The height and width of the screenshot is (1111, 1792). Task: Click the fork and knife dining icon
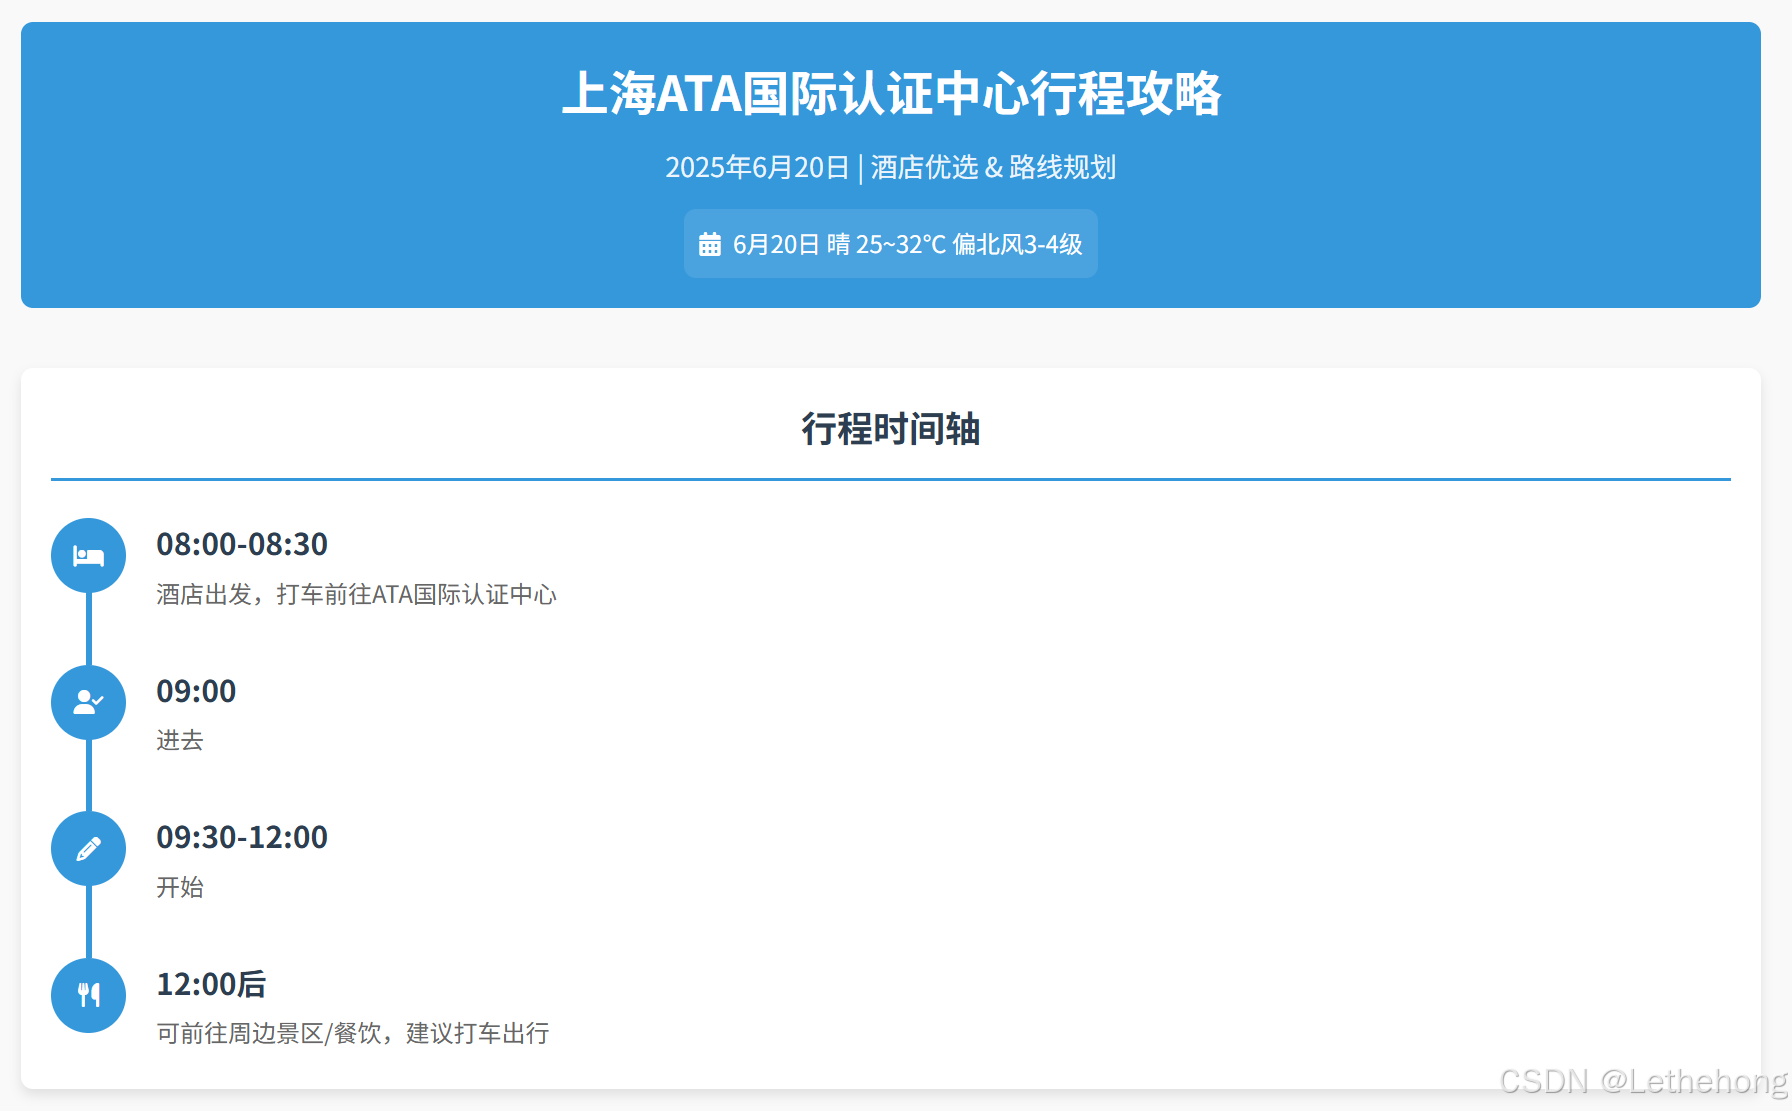[x=88, y=995]
